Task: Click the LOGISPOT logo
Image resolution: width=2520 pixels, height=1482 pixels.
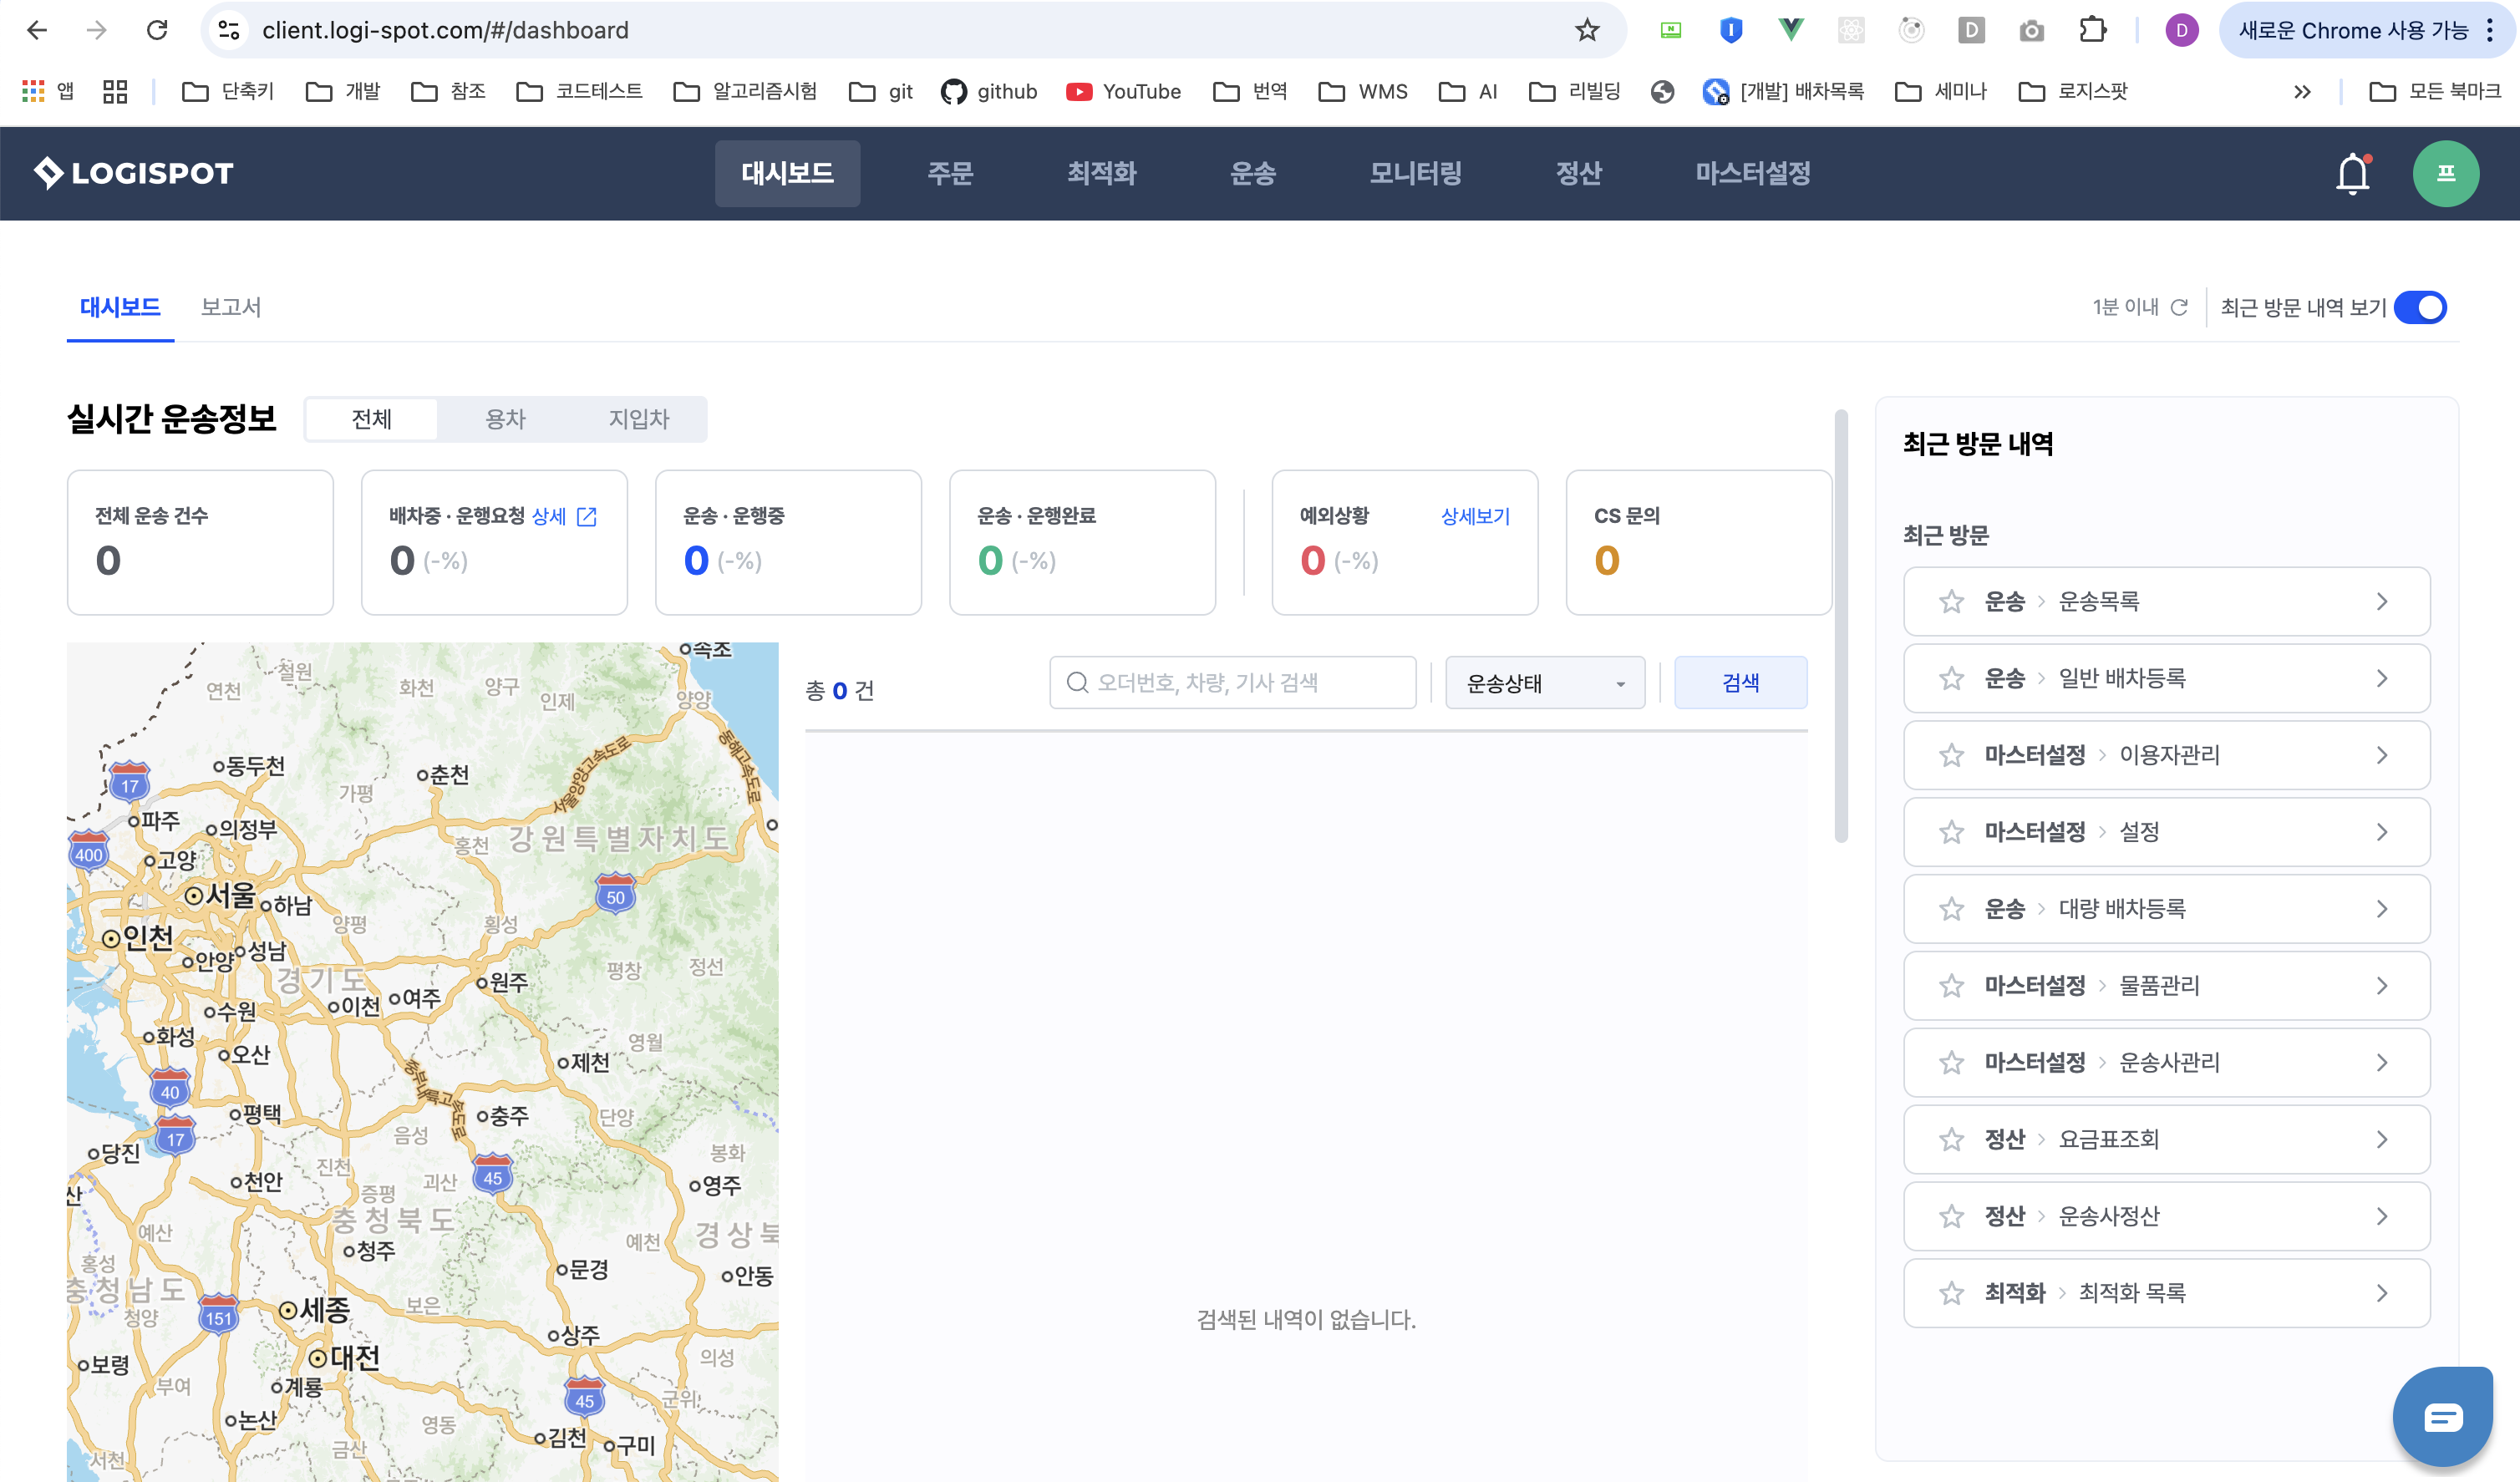Action: point(133,173)
